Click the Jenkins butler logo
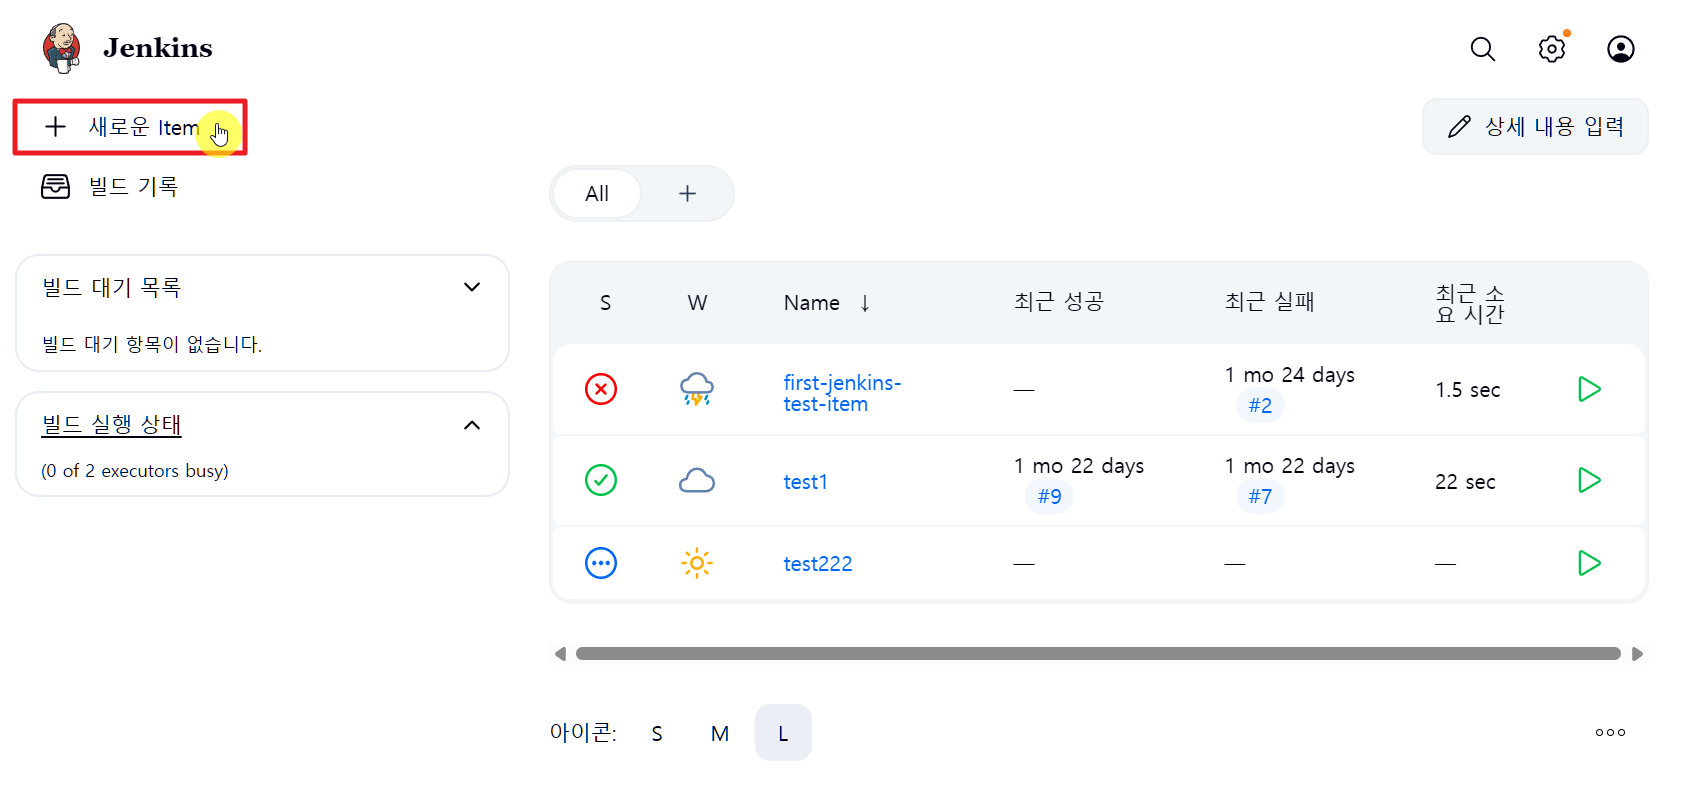The height and width of the screenshot is (810, 1682). tap(61, 48)
